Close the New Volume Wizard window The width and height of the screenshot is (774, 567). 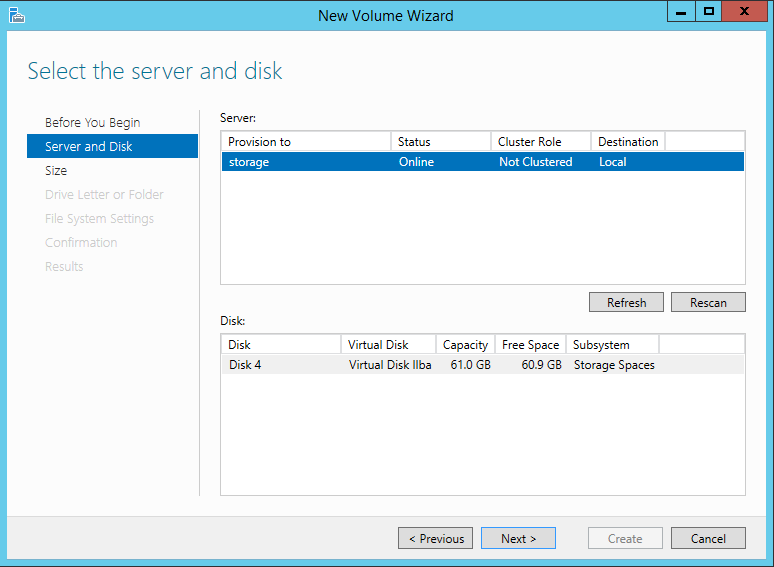pos(745,11)
